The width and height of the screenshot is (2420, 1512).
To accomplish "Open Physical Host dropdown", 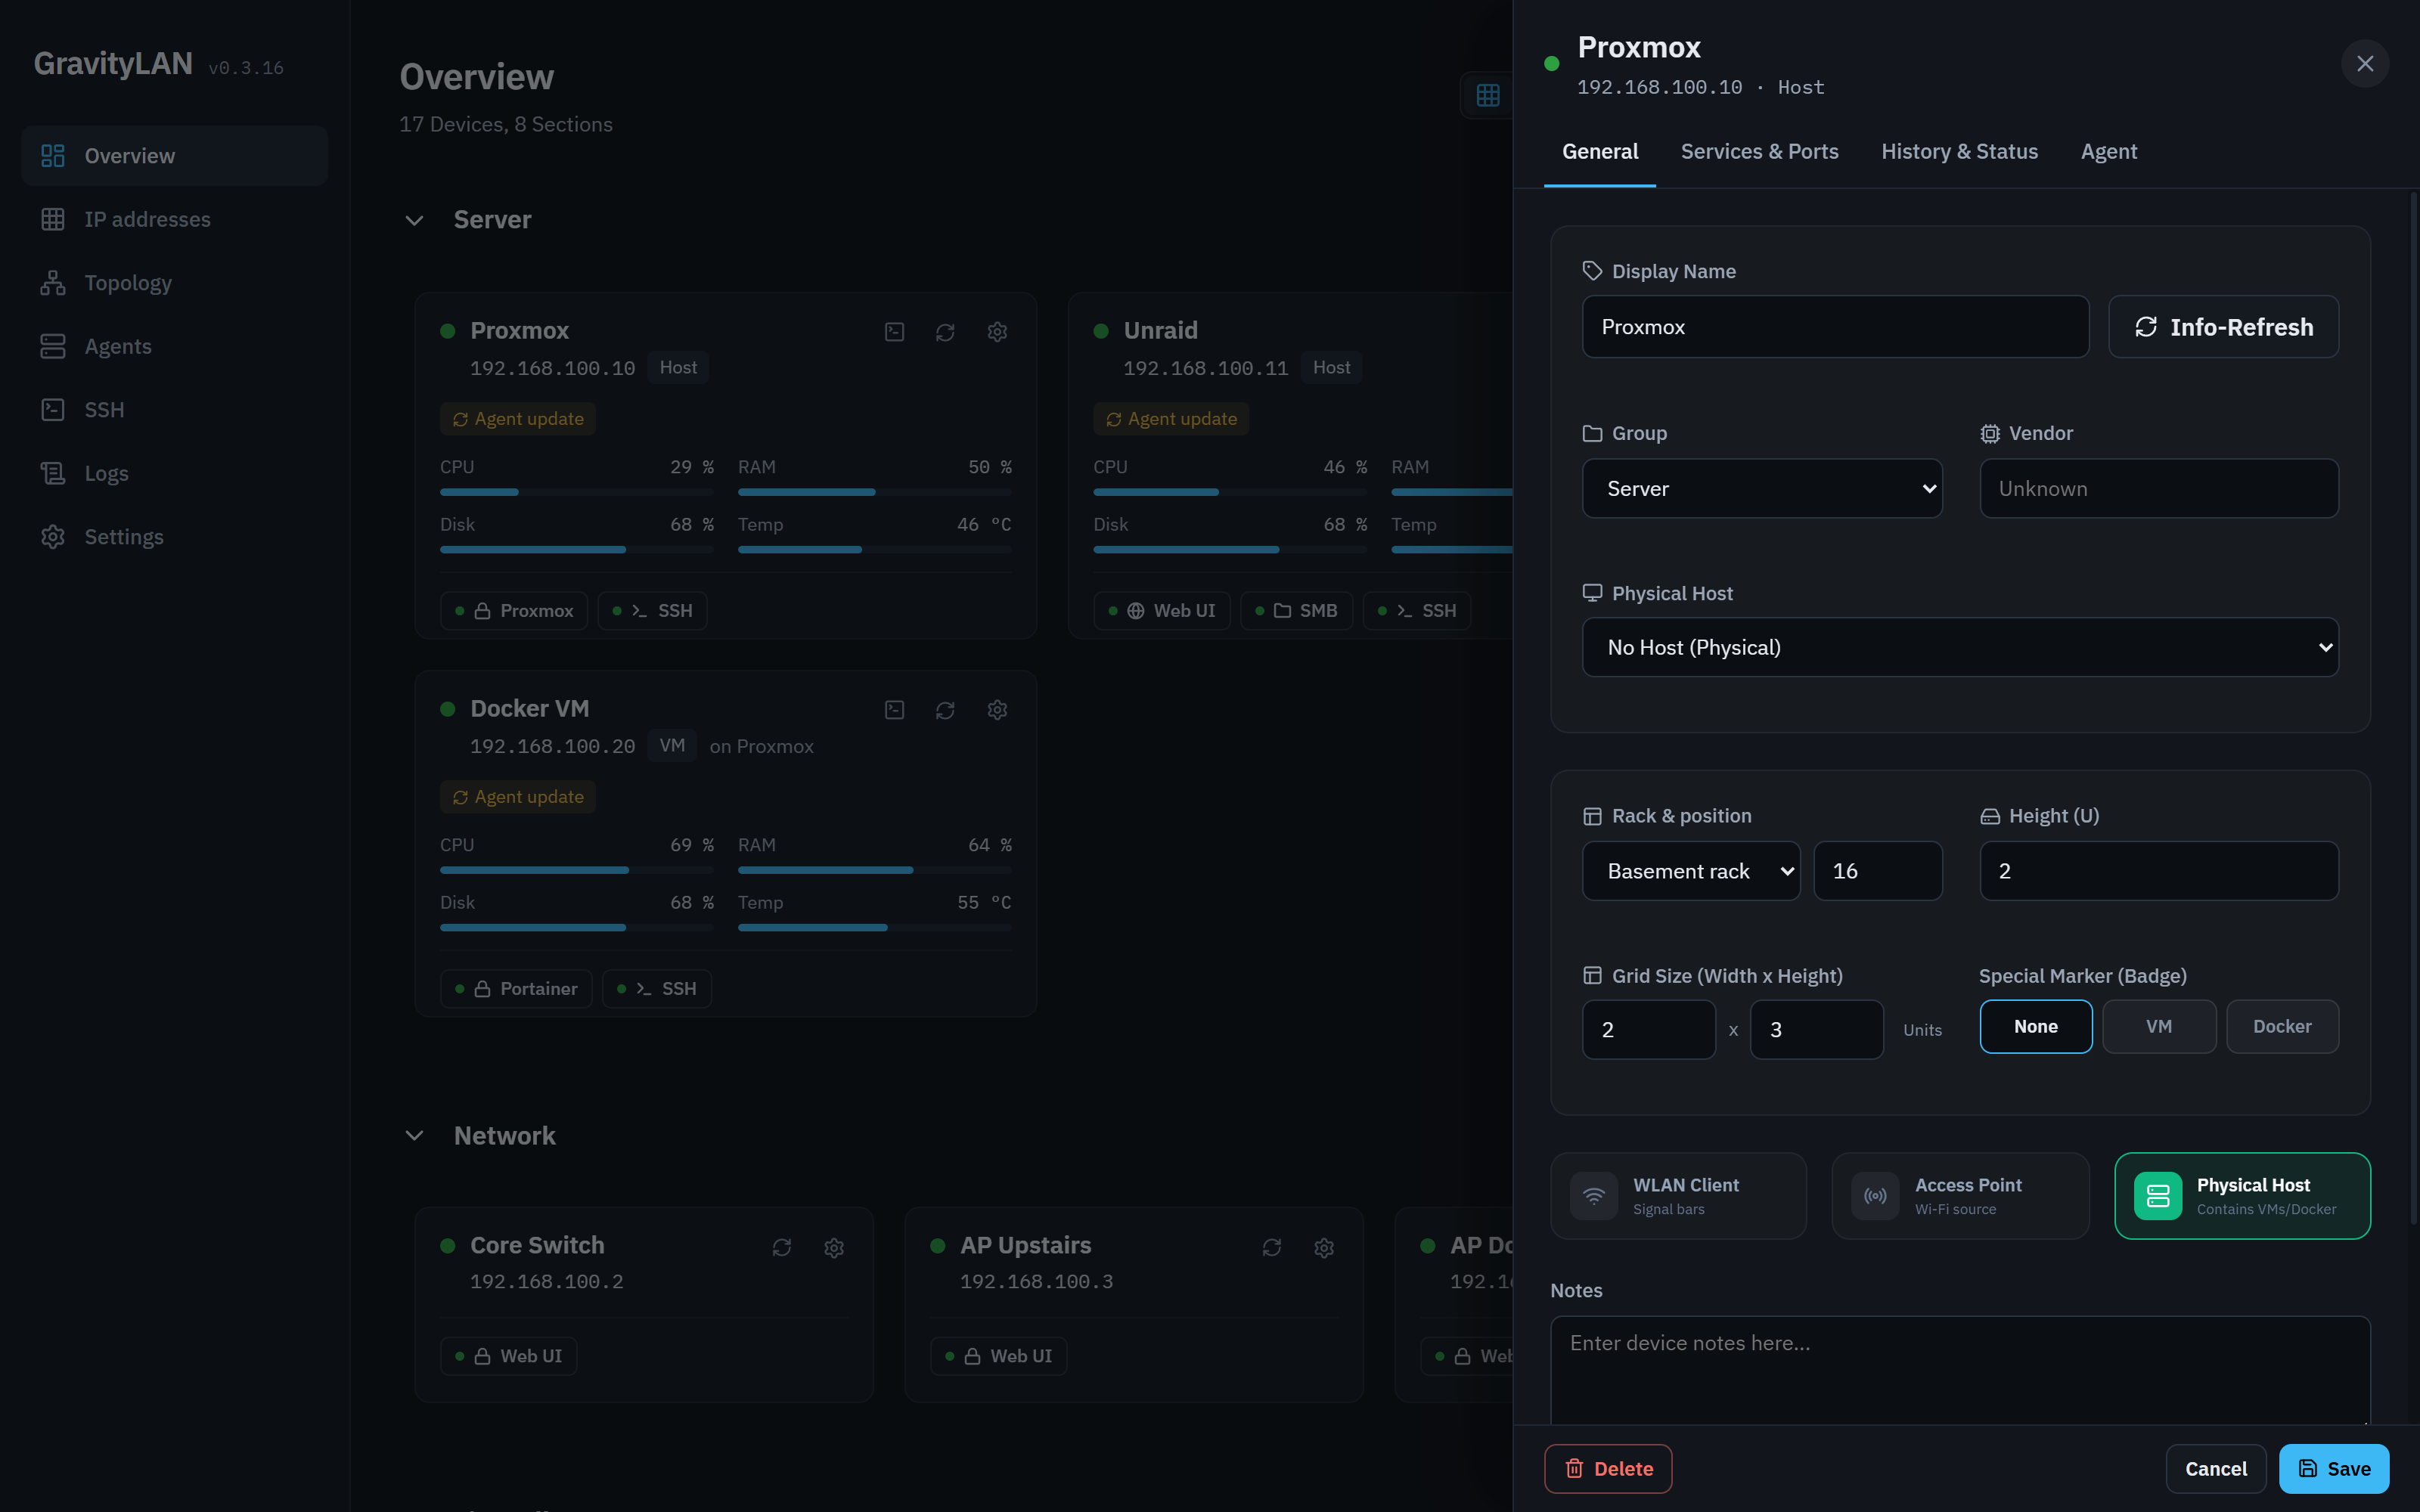I will [1960, 648].
